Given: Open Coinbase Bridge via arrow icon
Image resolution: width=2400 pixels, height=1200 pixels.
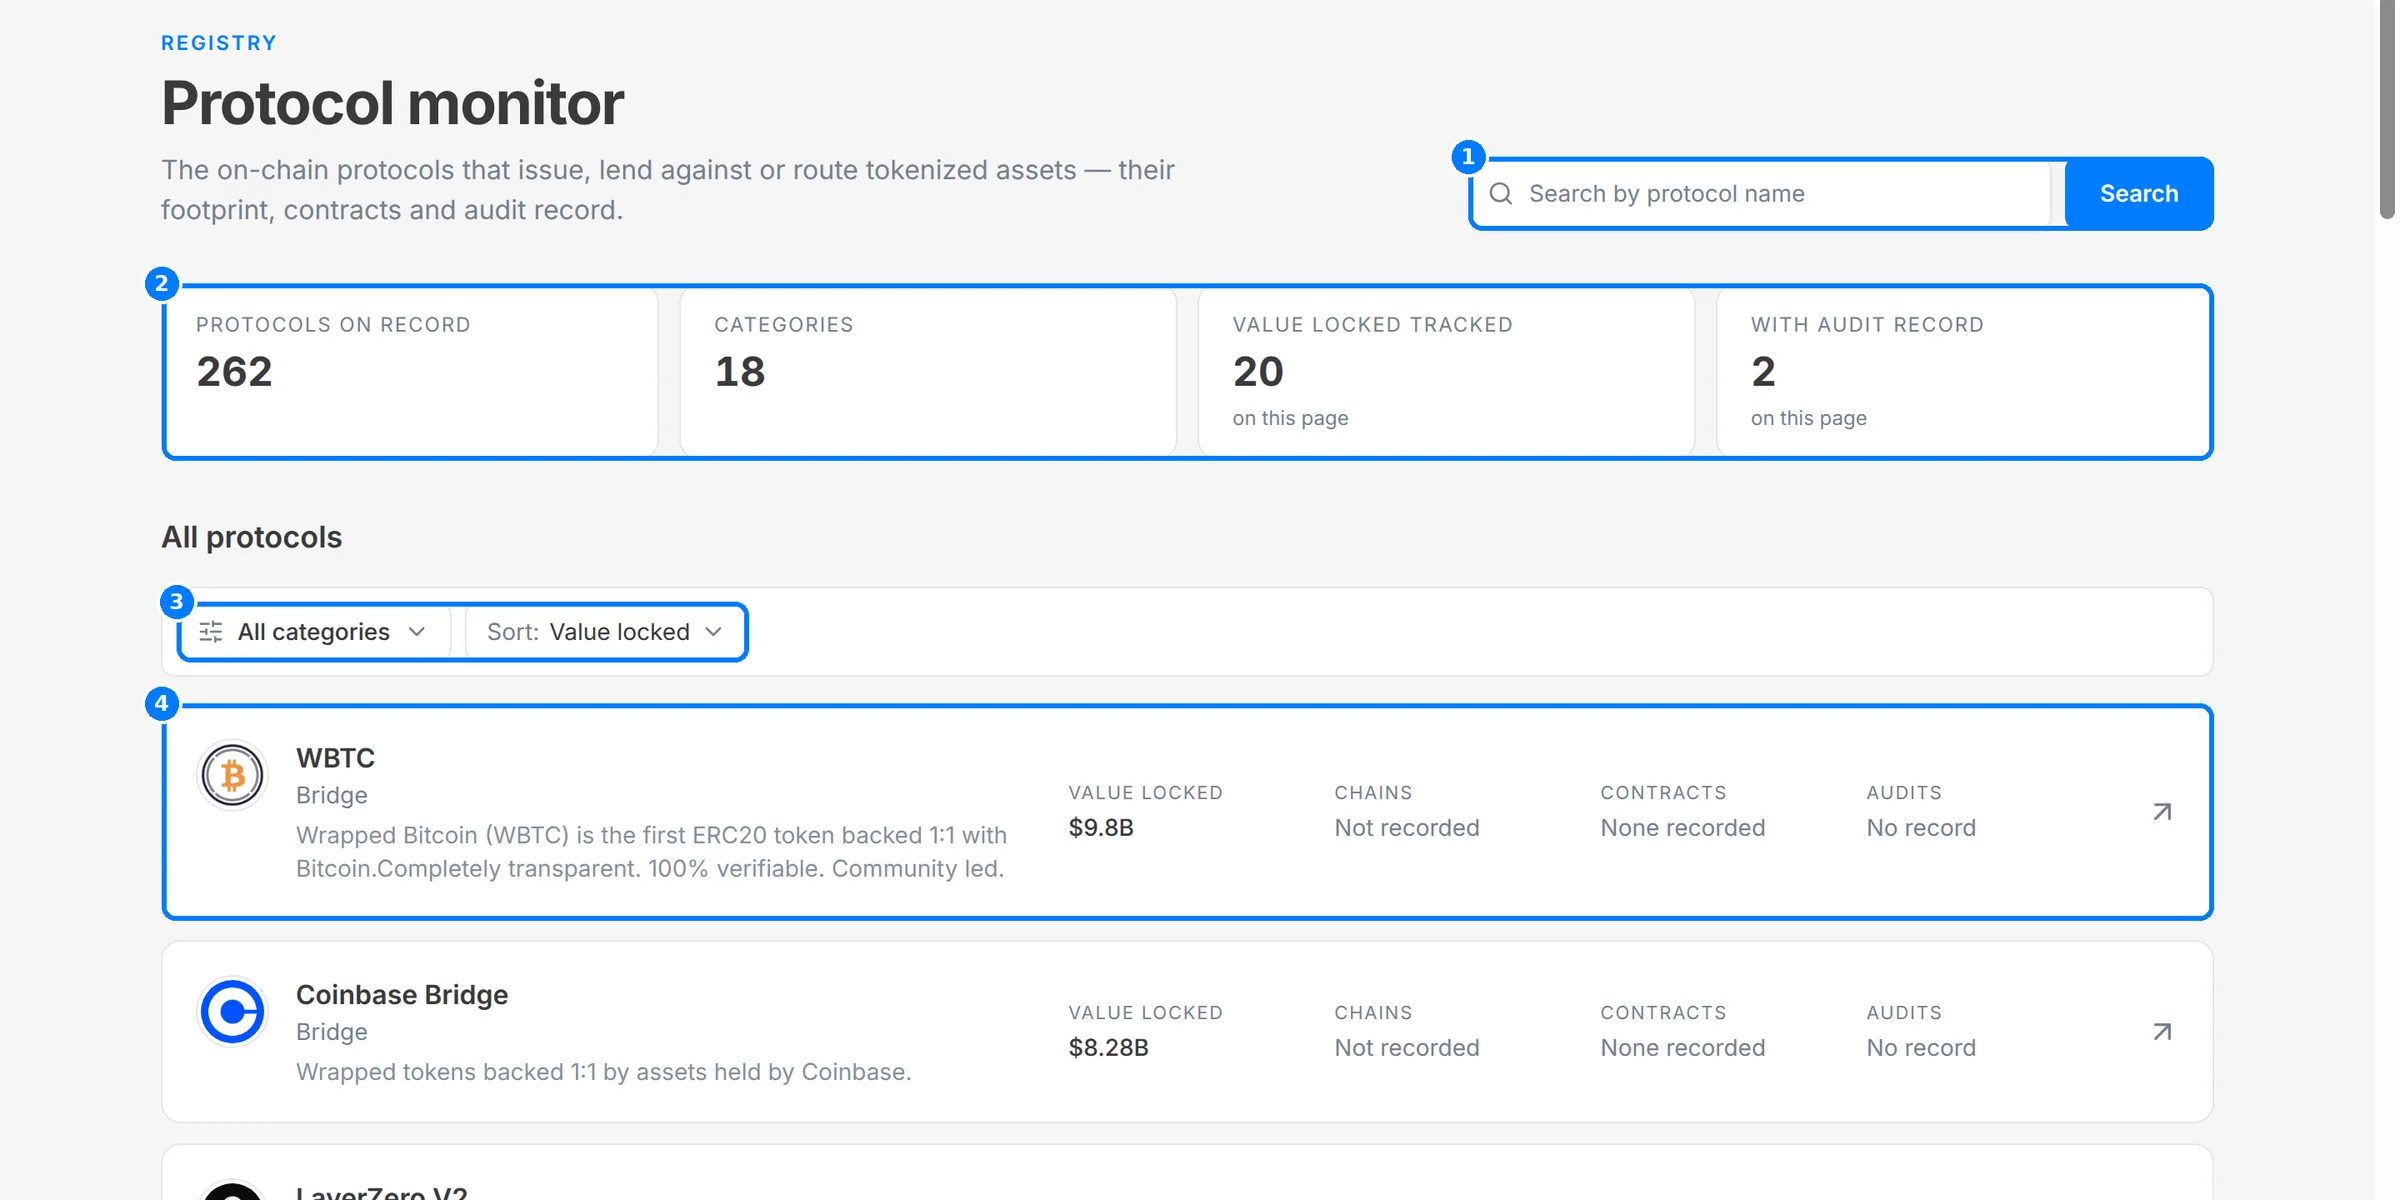Looking at the screenshot, I should 2162,1032.
